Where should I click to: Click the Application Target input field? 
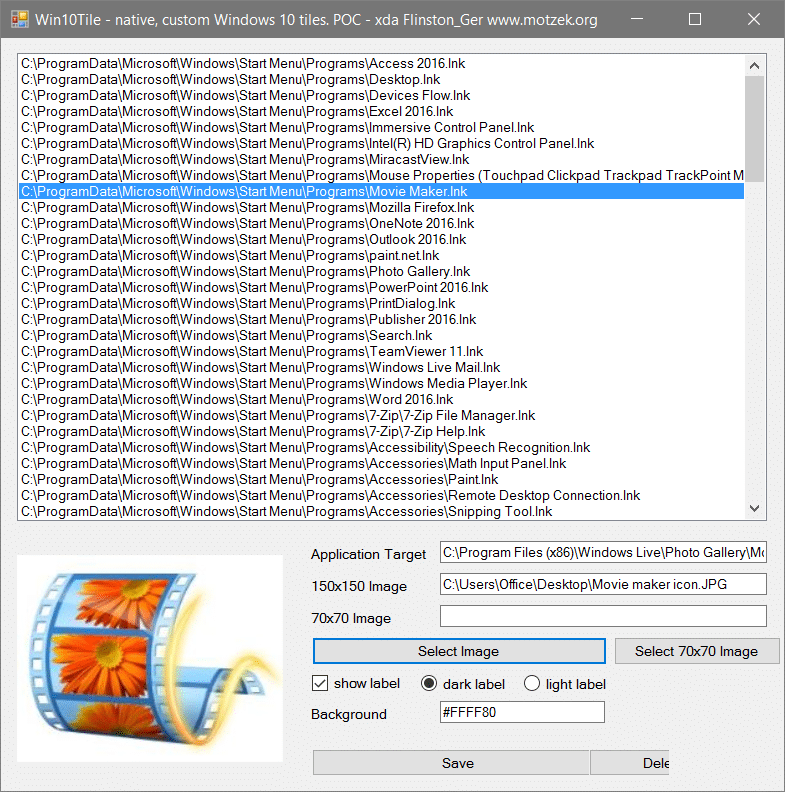point(603,552)
